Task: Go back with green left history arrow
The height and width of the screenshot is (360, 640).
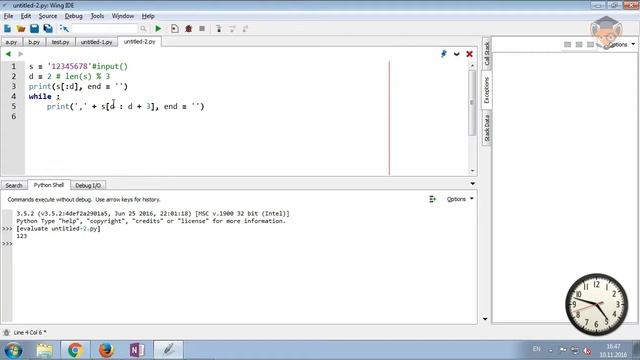Action: point(8,54)
